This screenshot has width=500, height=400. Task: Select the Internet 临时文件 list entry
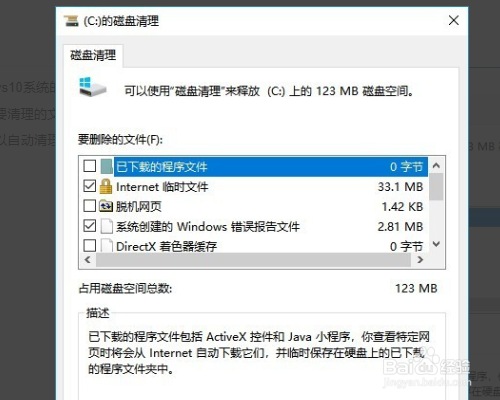click(255, 187)
